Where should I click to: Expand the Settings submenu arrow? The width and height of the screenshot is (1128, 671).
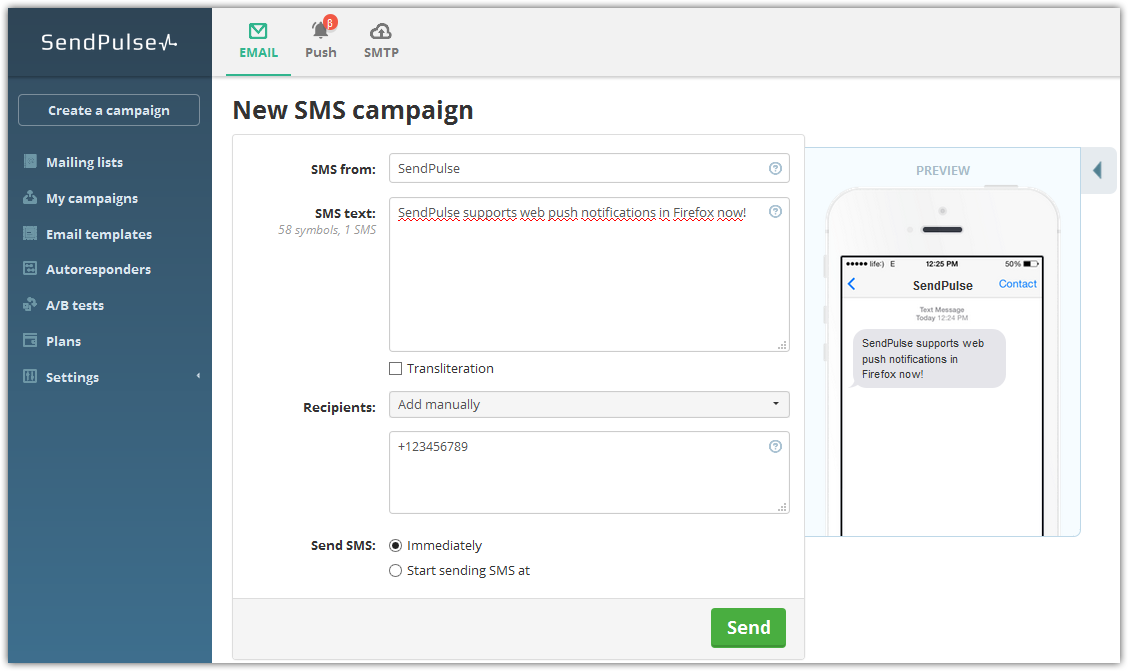pyautogui.click(x=198, y=375)
